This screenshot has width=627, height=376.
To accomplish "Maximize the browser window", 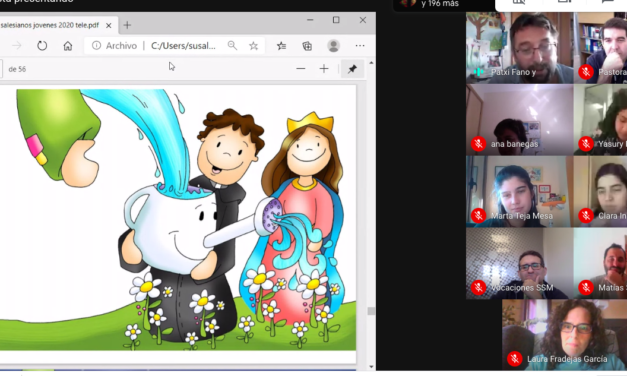I will click(x=336, y=20).
